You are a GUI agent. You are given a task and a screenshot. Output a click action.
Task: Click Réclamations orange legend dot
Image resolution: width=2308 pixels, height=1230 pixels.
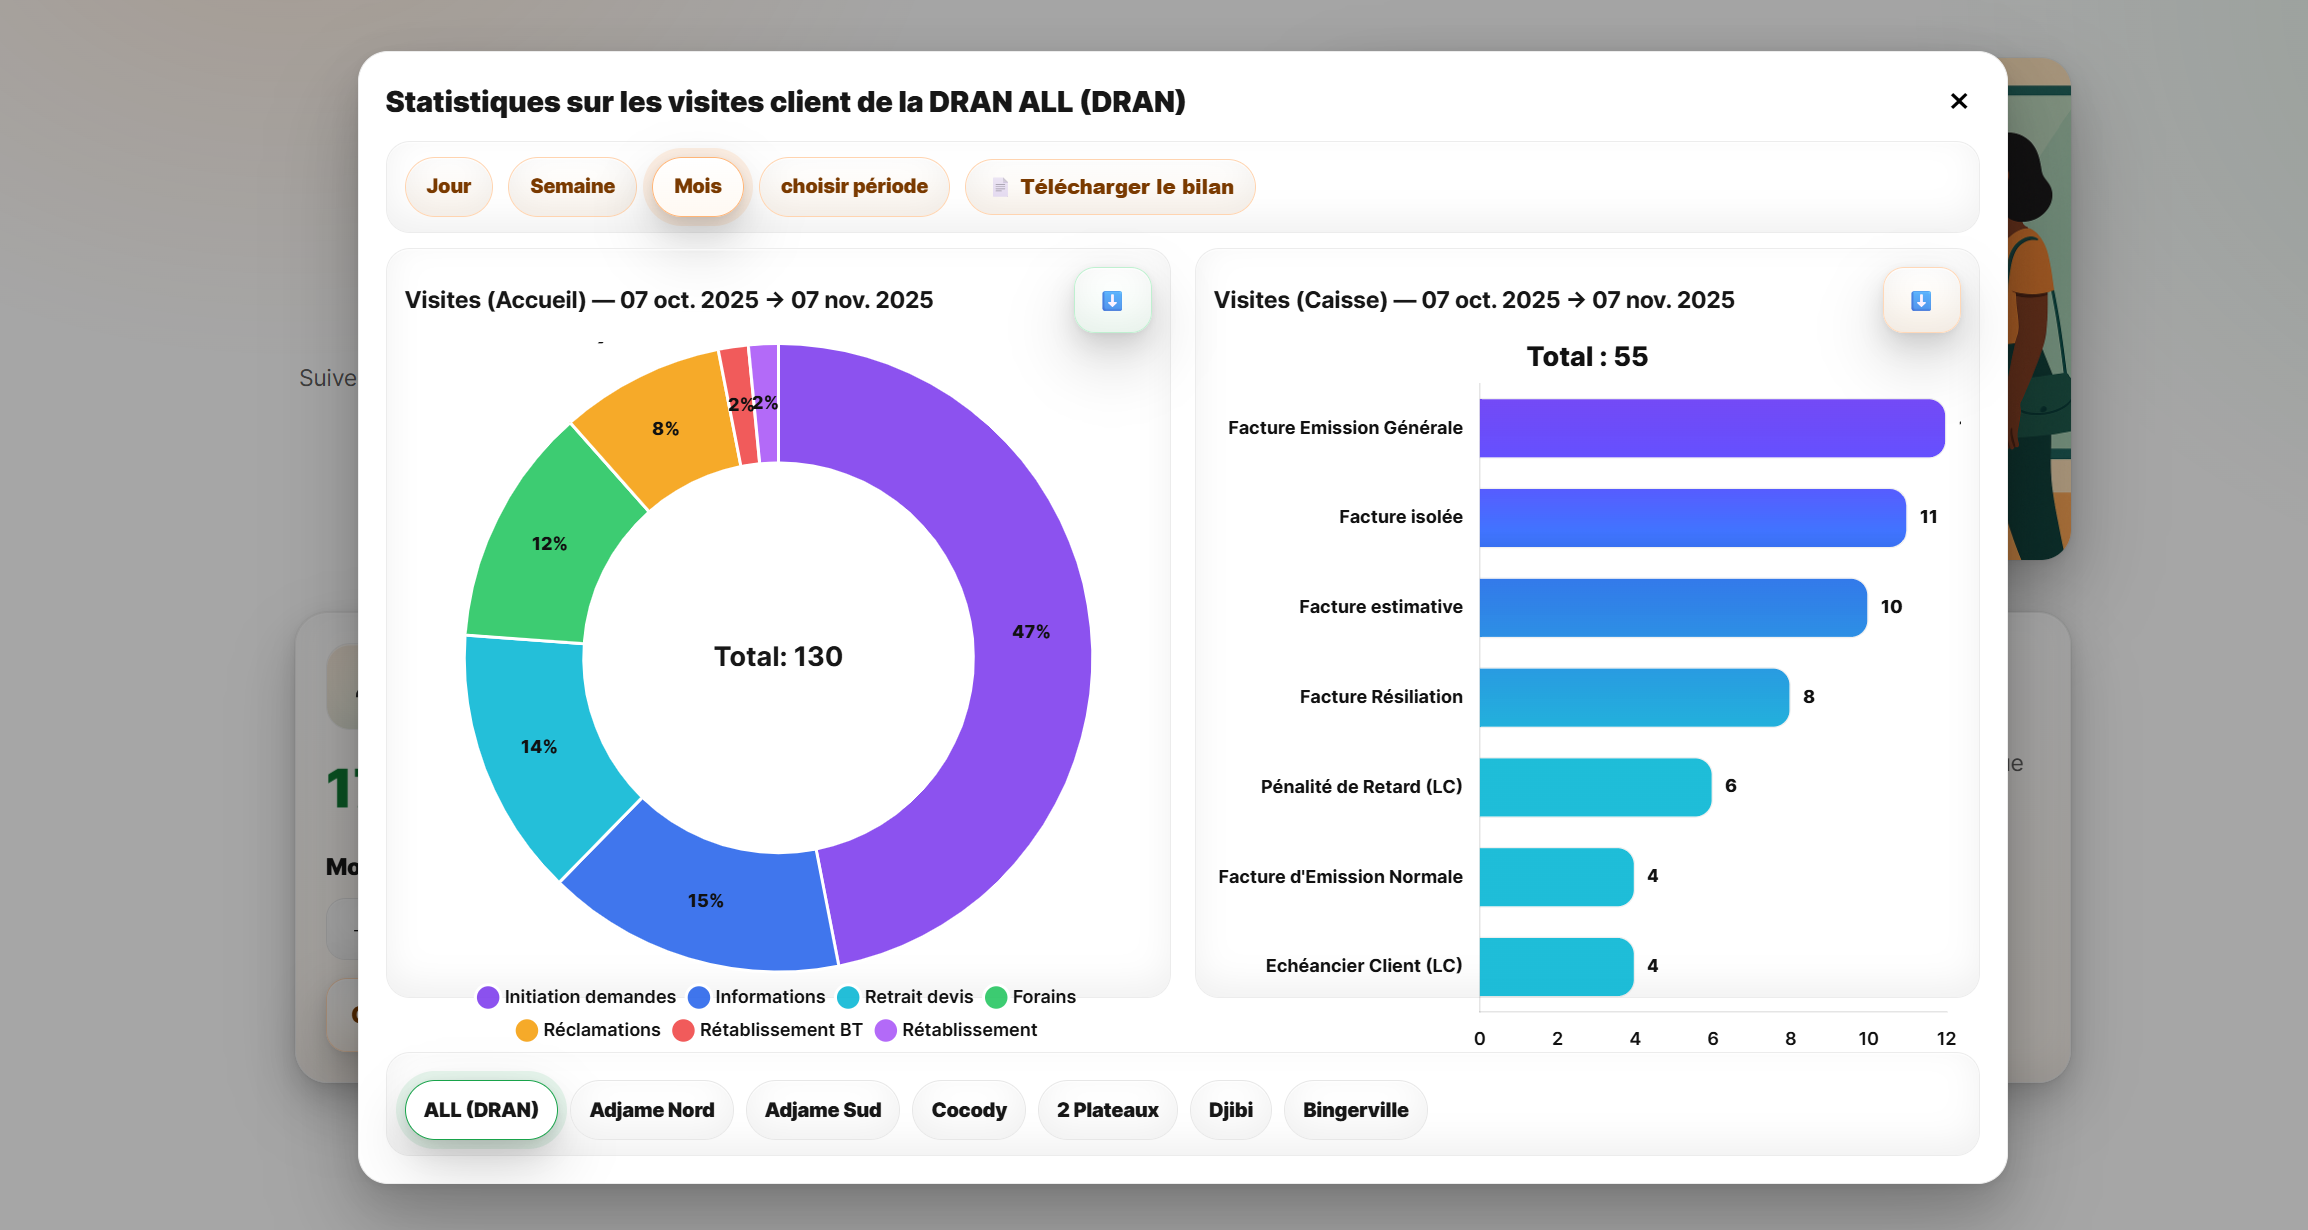[x=527, y=1030]
